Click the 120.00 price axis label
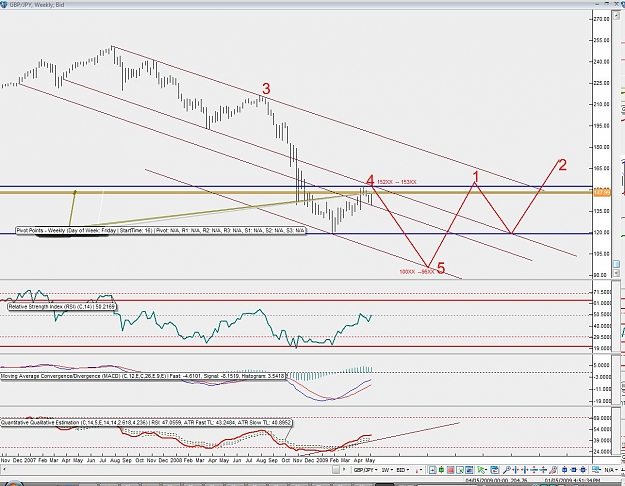 click(x=601, y=232)
